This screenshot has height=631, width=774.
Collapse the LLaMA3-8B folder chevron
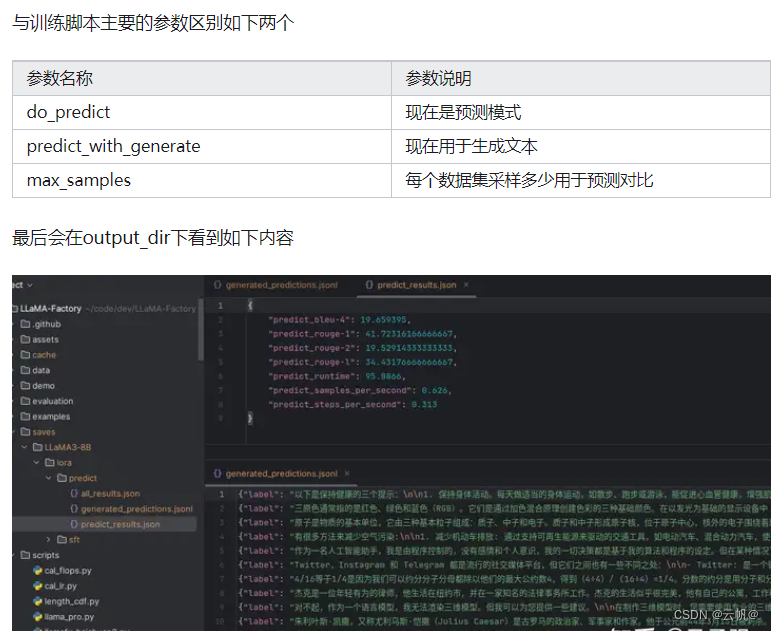(x=24, y=447)
